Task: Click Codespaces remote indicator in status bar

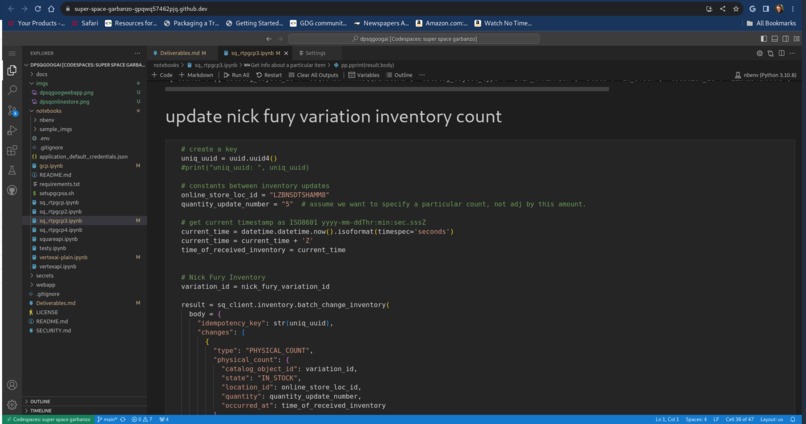Action: [48, 419]
